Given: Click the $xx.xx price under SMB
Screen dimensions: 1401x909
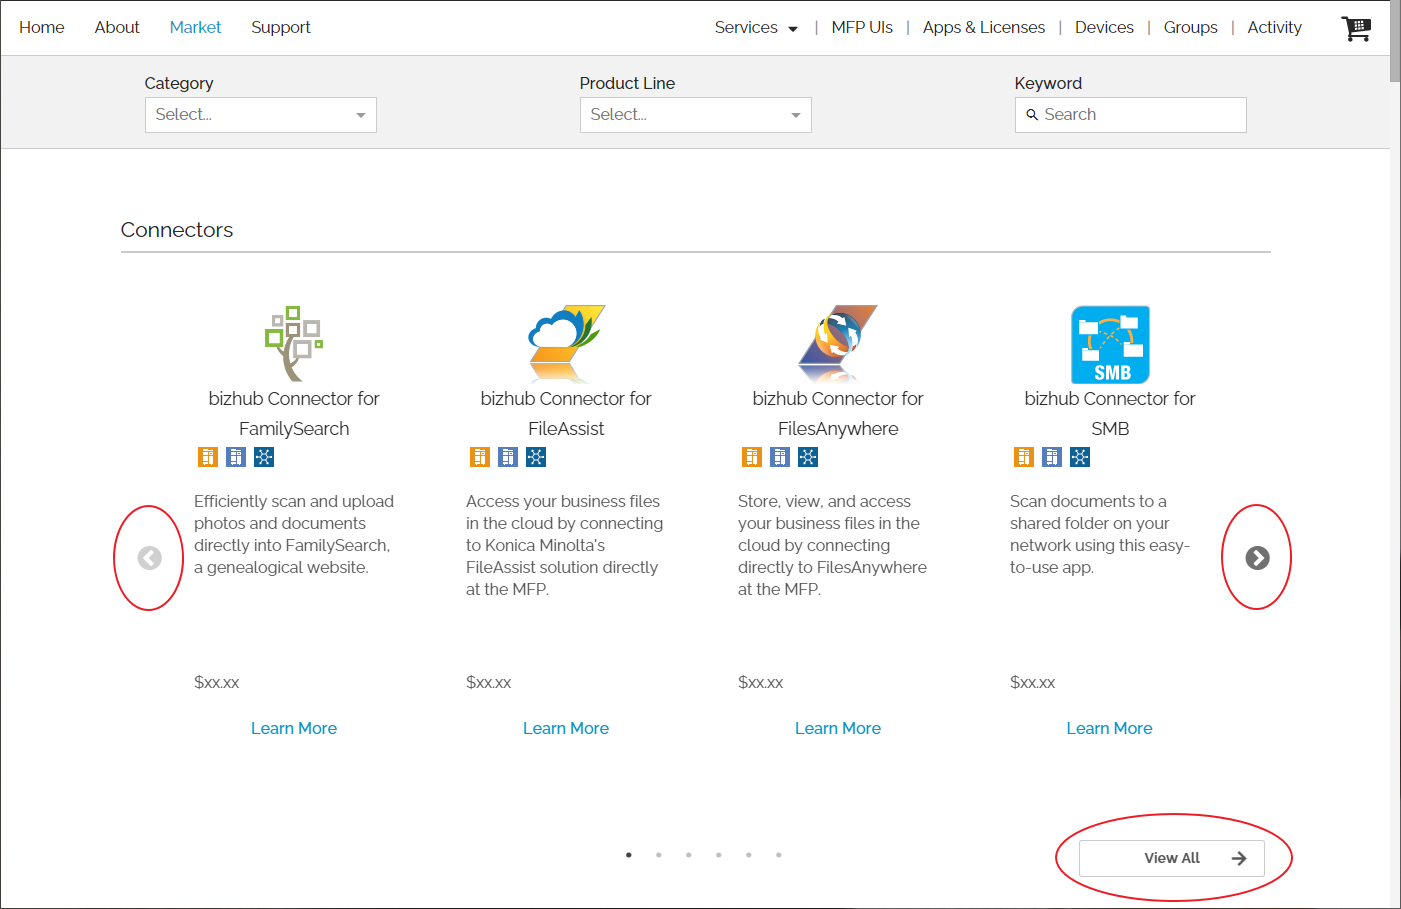Looking at the screenshot, I should 1033,682.
